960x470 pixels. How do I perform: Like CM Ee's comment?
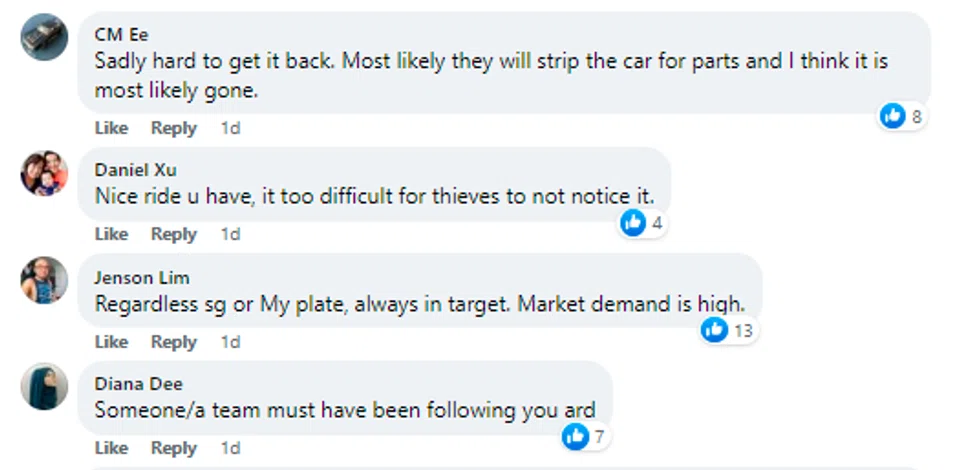coord(111,128)
